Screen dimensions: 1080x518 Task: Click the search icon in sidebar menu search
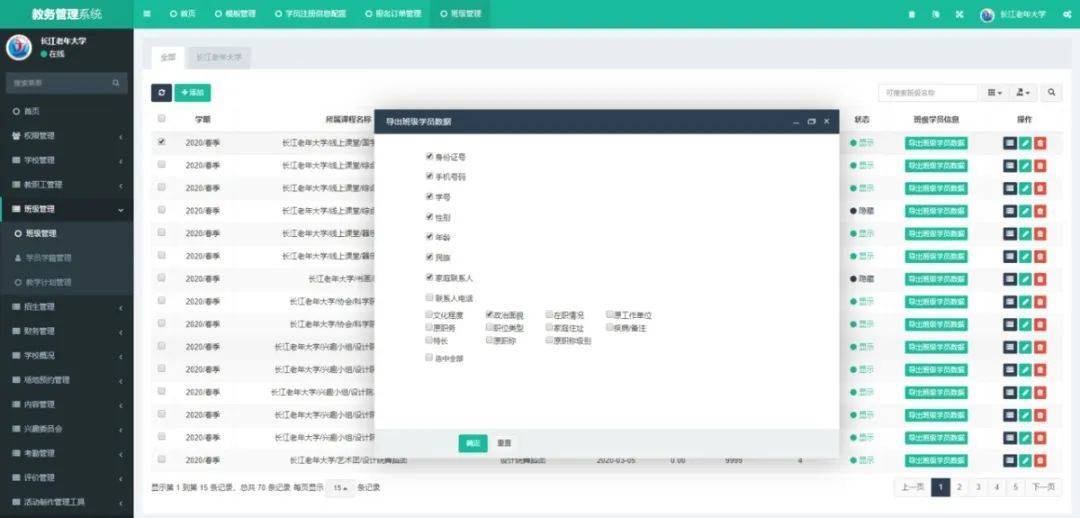pyautogui.click(x=116, y=83)
